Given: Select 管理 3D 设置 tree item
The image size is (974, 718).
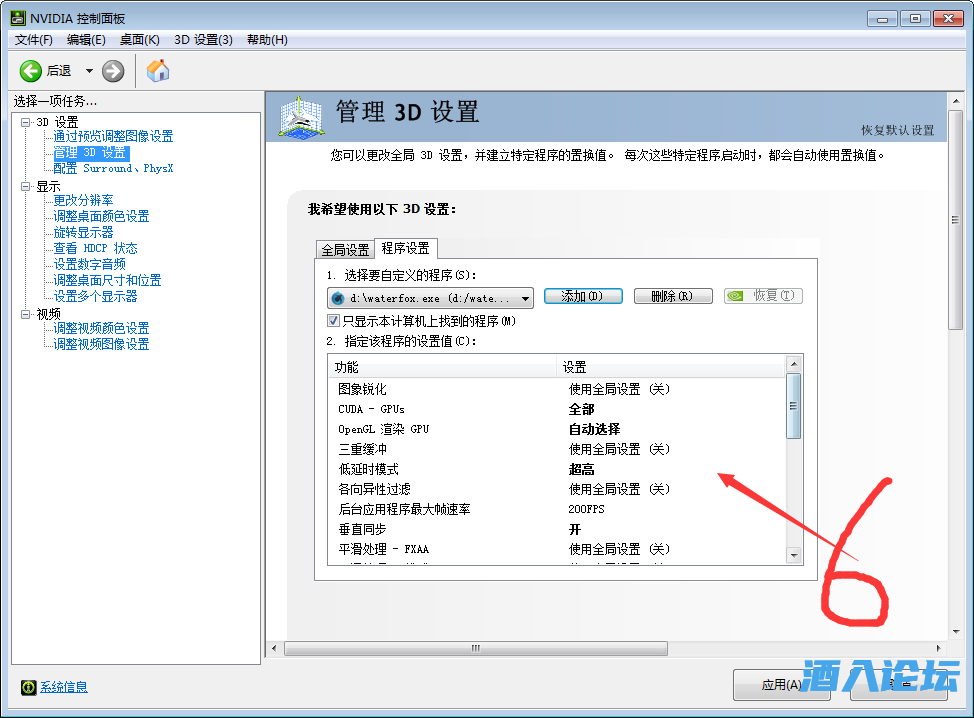Looking at the screenshot, I should [x=90, y=153].
